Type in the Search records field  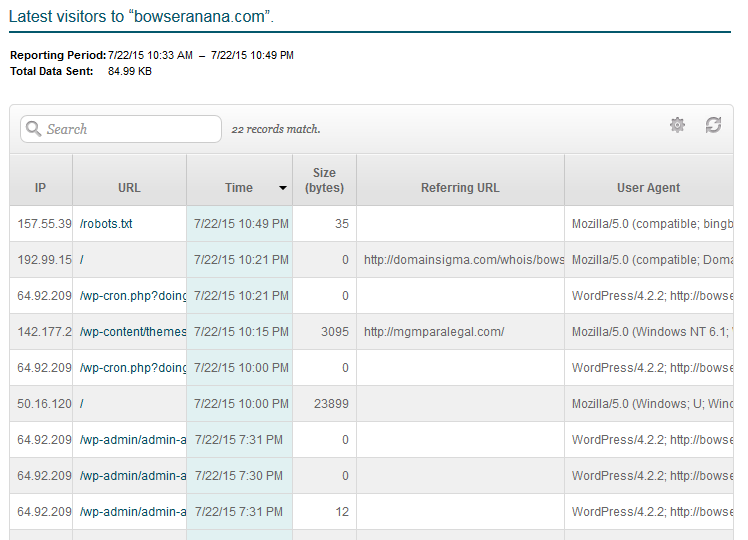click(x=130, y=129)
